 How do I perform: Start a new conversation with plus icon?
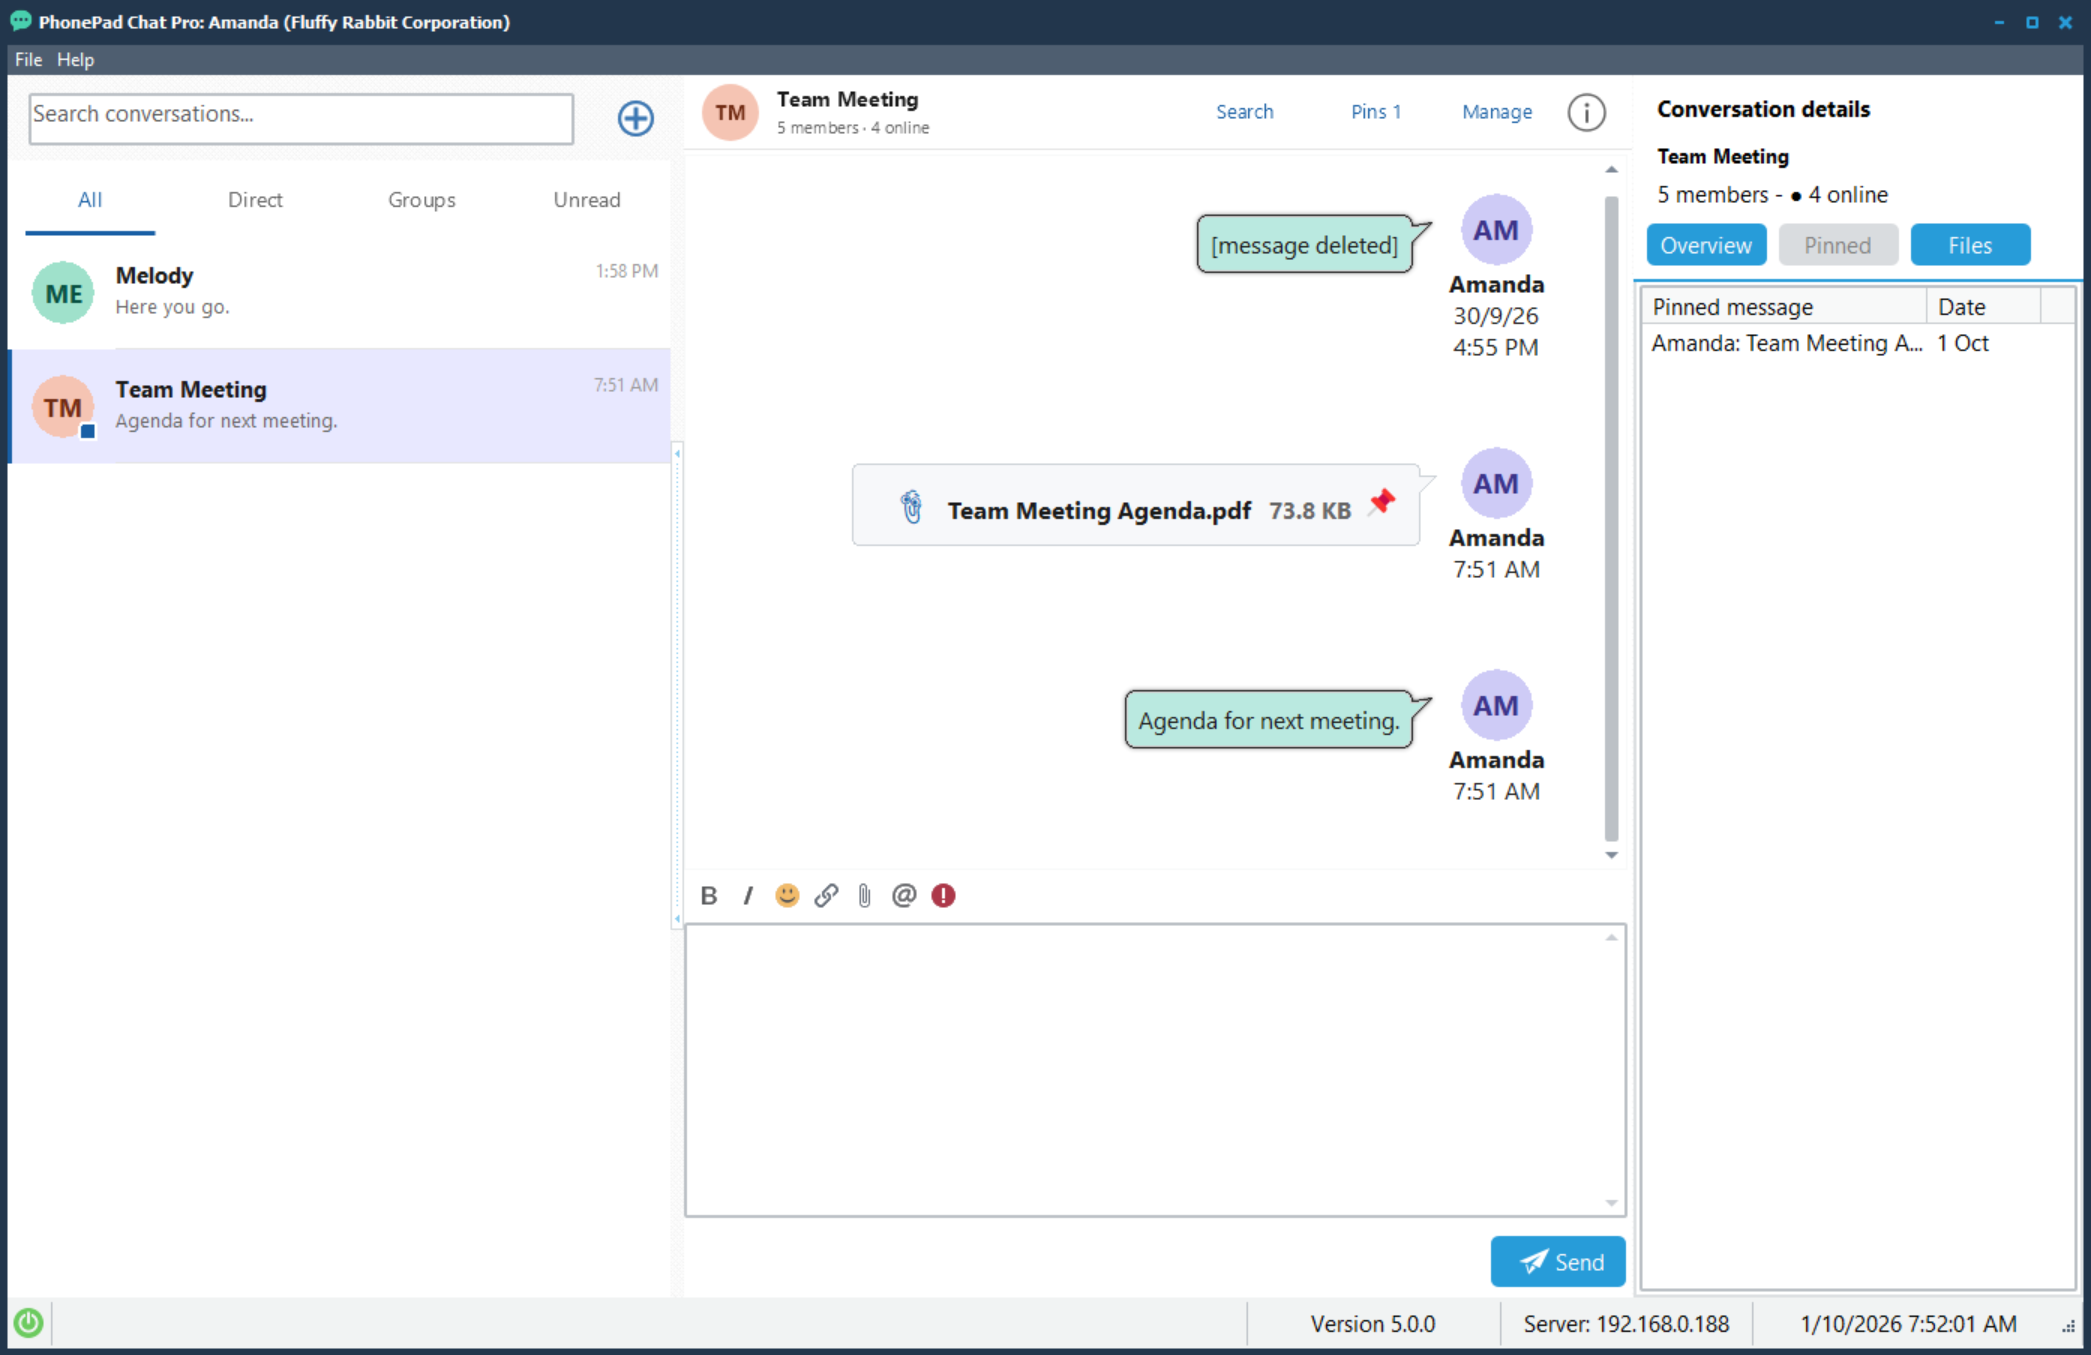(x=635, y=118)
